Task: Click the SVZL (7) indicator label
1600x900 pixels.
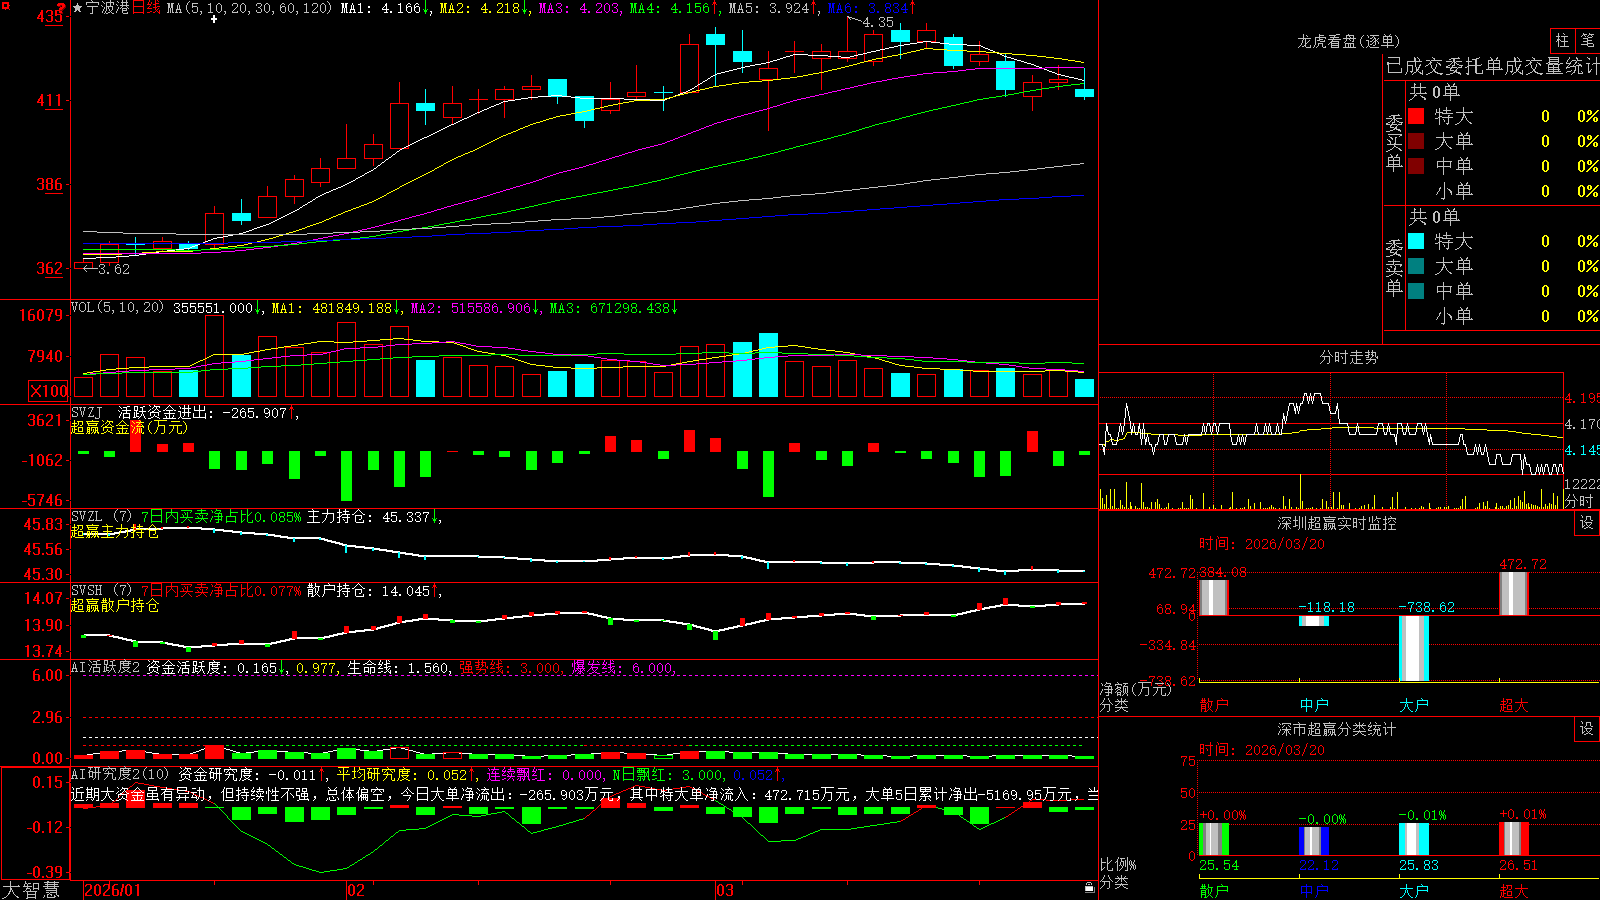Action: pos(102,517)
